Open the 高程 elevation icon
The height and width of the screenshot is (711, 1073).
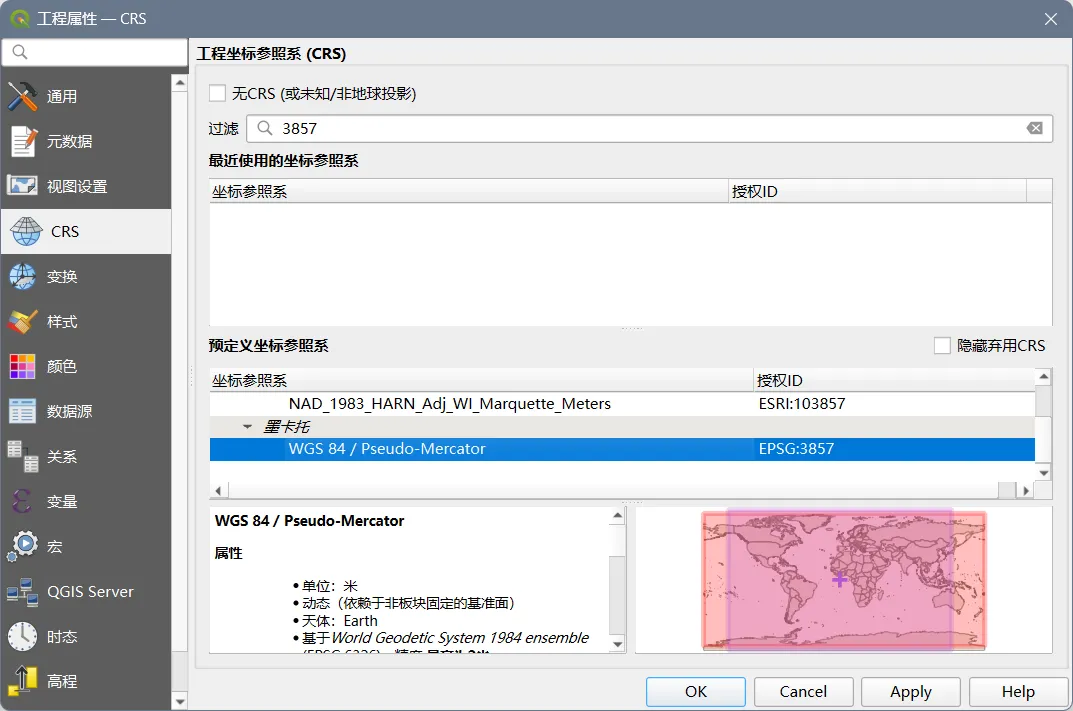coord(23,681)
